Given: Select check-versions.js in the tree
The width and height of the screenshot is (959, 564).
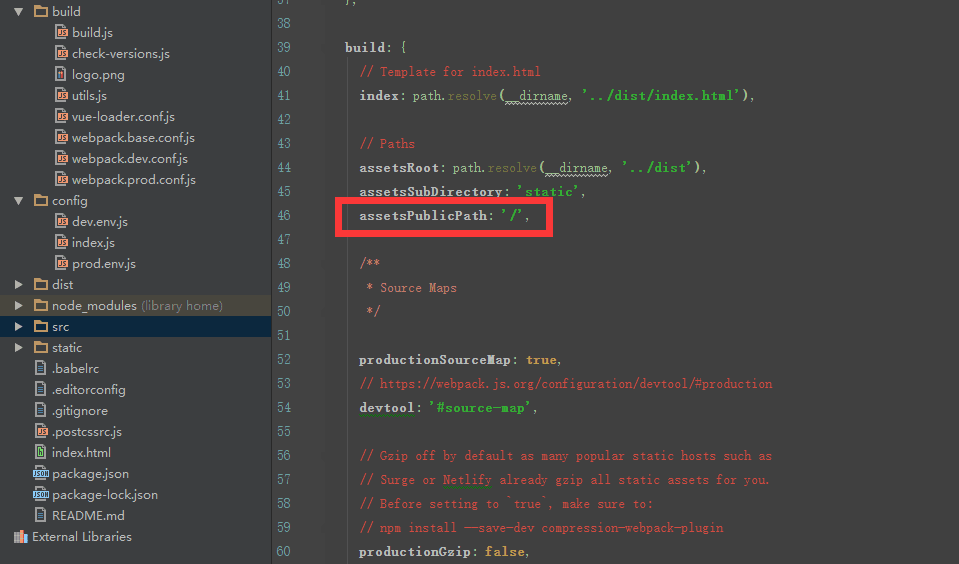Looking at the screenshot, I should tap(121, 54).
